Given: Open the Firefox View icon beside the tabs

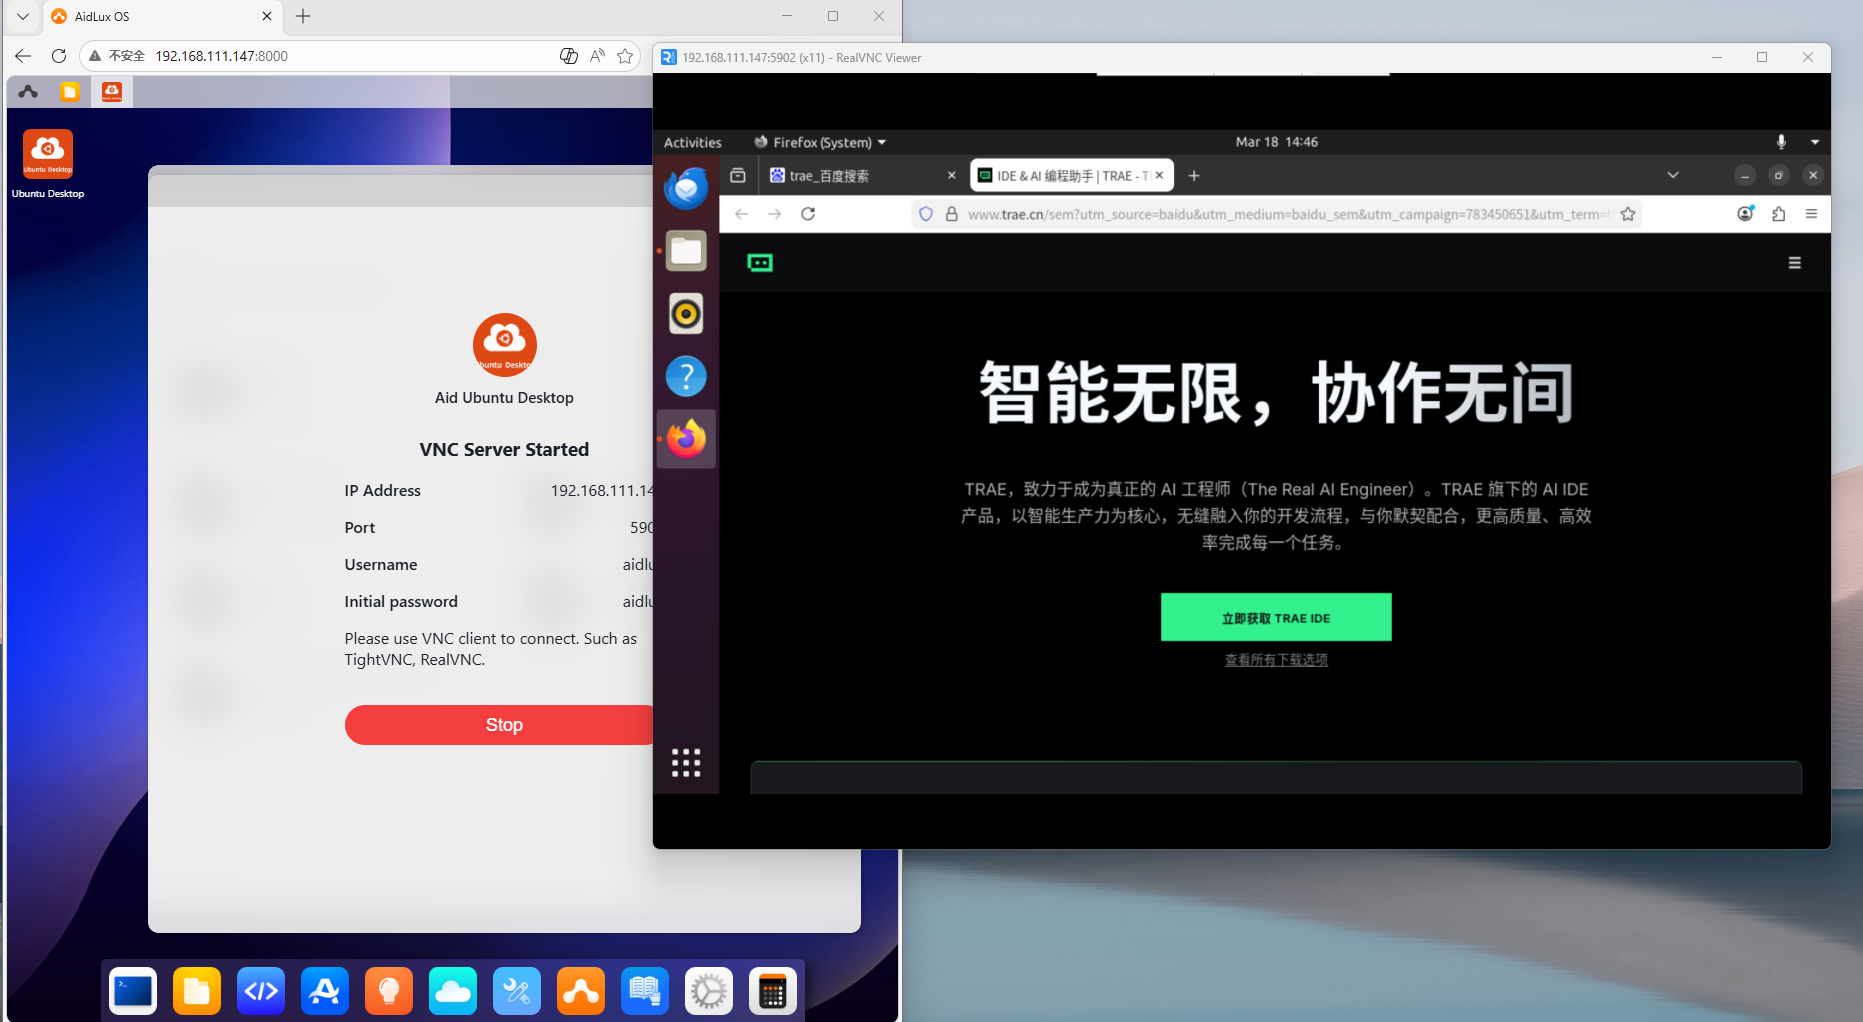Looking at the screenshot, I should 738,176.
